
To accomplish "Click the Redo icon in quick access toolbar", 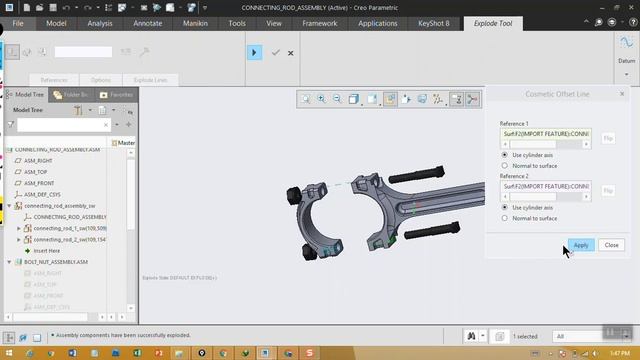I will [x=87, y=7].
